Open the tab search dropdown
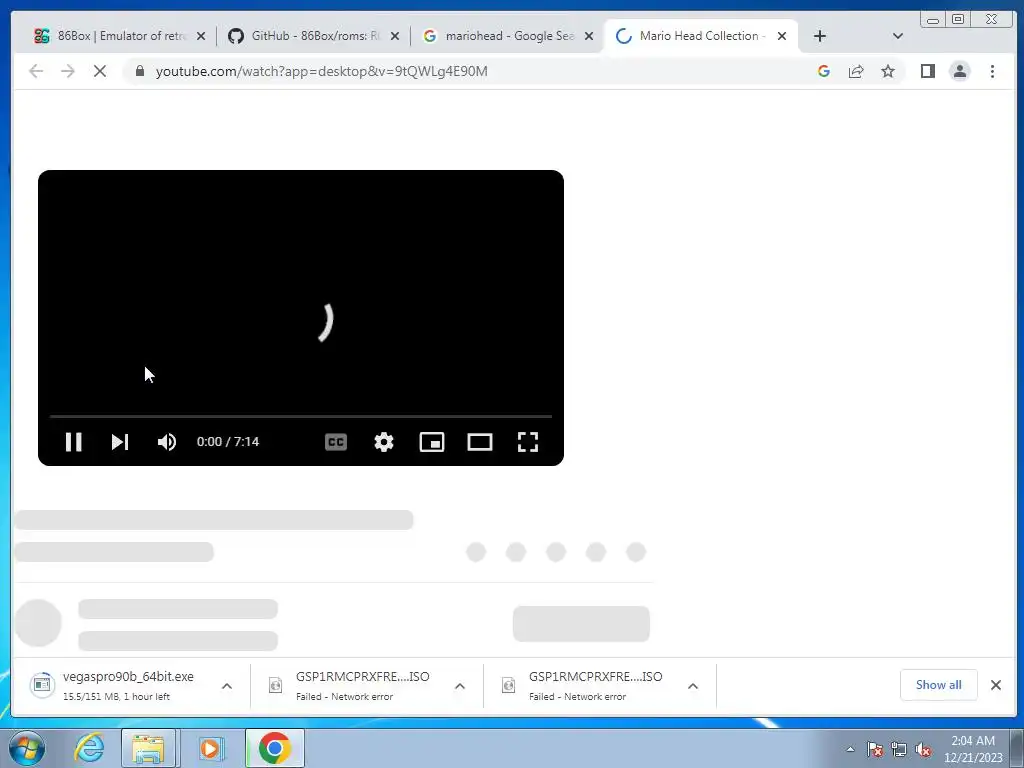This screenshot has width=1024, height=768. click(898, 36)
